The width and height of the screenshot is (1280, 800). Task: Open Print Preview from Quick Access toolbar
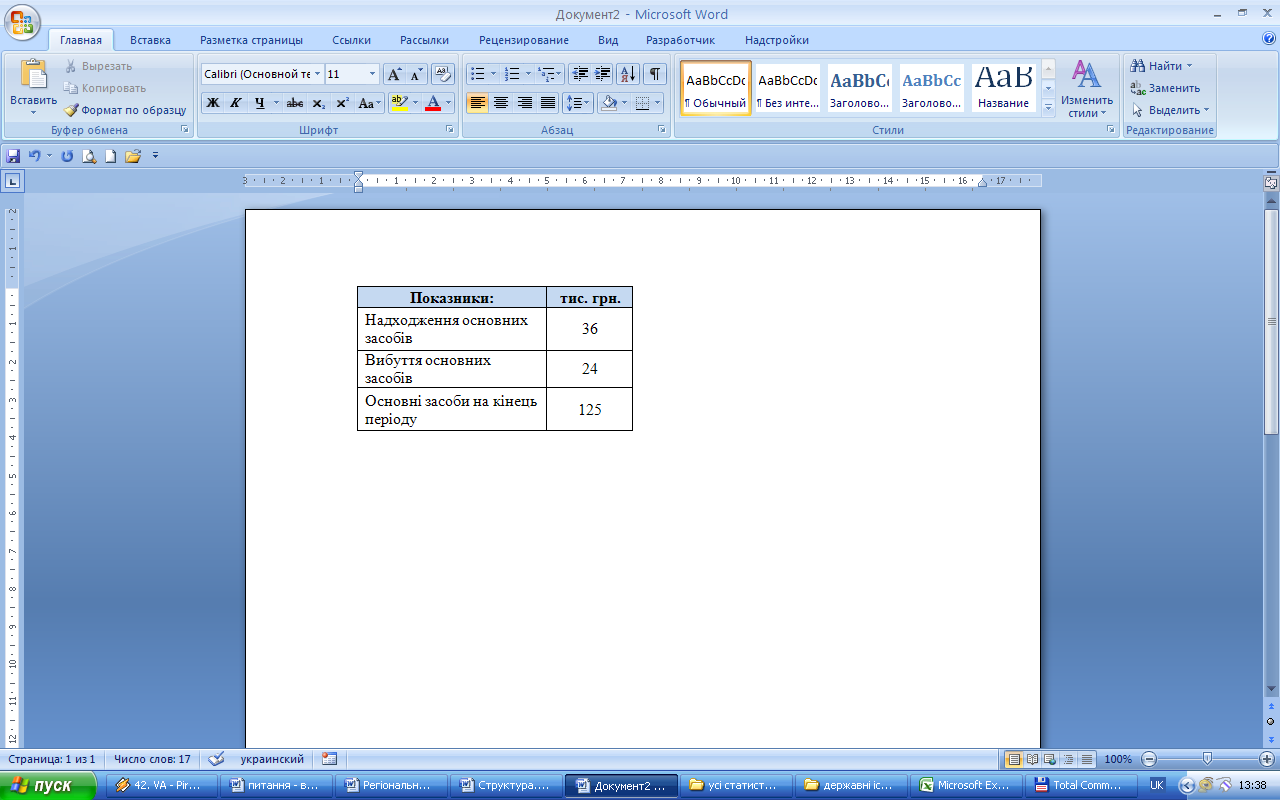(89, 156)
